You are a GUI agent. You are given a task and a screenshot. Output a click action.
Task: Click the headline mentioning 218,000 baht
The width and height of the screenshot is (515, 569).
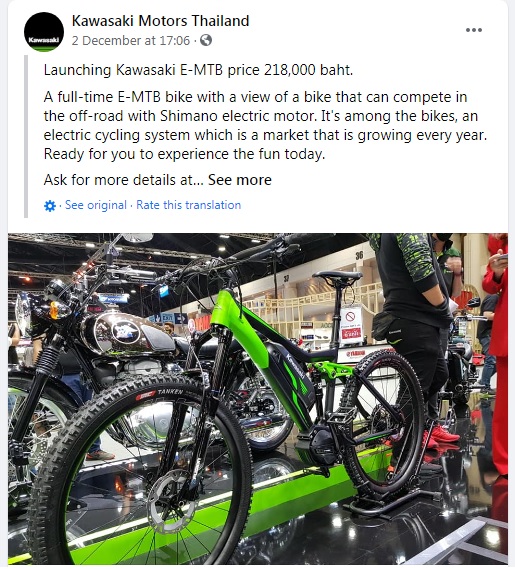tap(198, 70)
